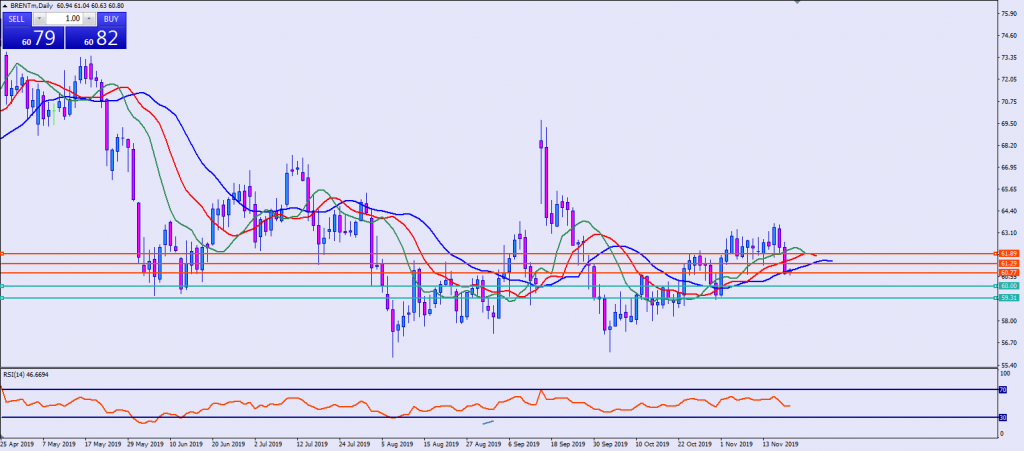Select the 60.77 orange price level label
1024x451 pixels.
(x=1007, y=272)
